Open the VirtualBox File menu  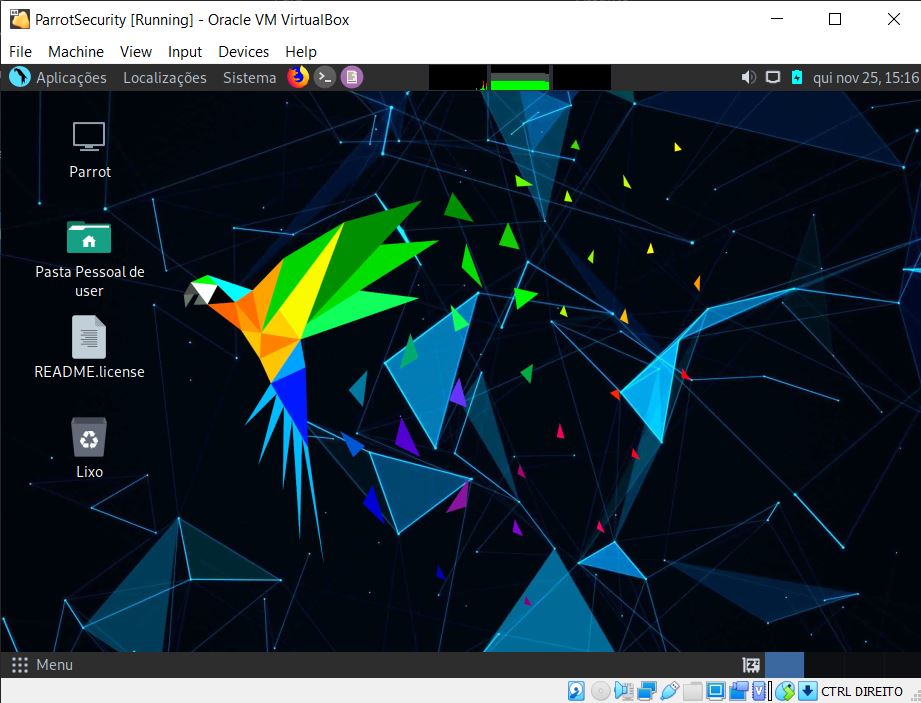21,52
